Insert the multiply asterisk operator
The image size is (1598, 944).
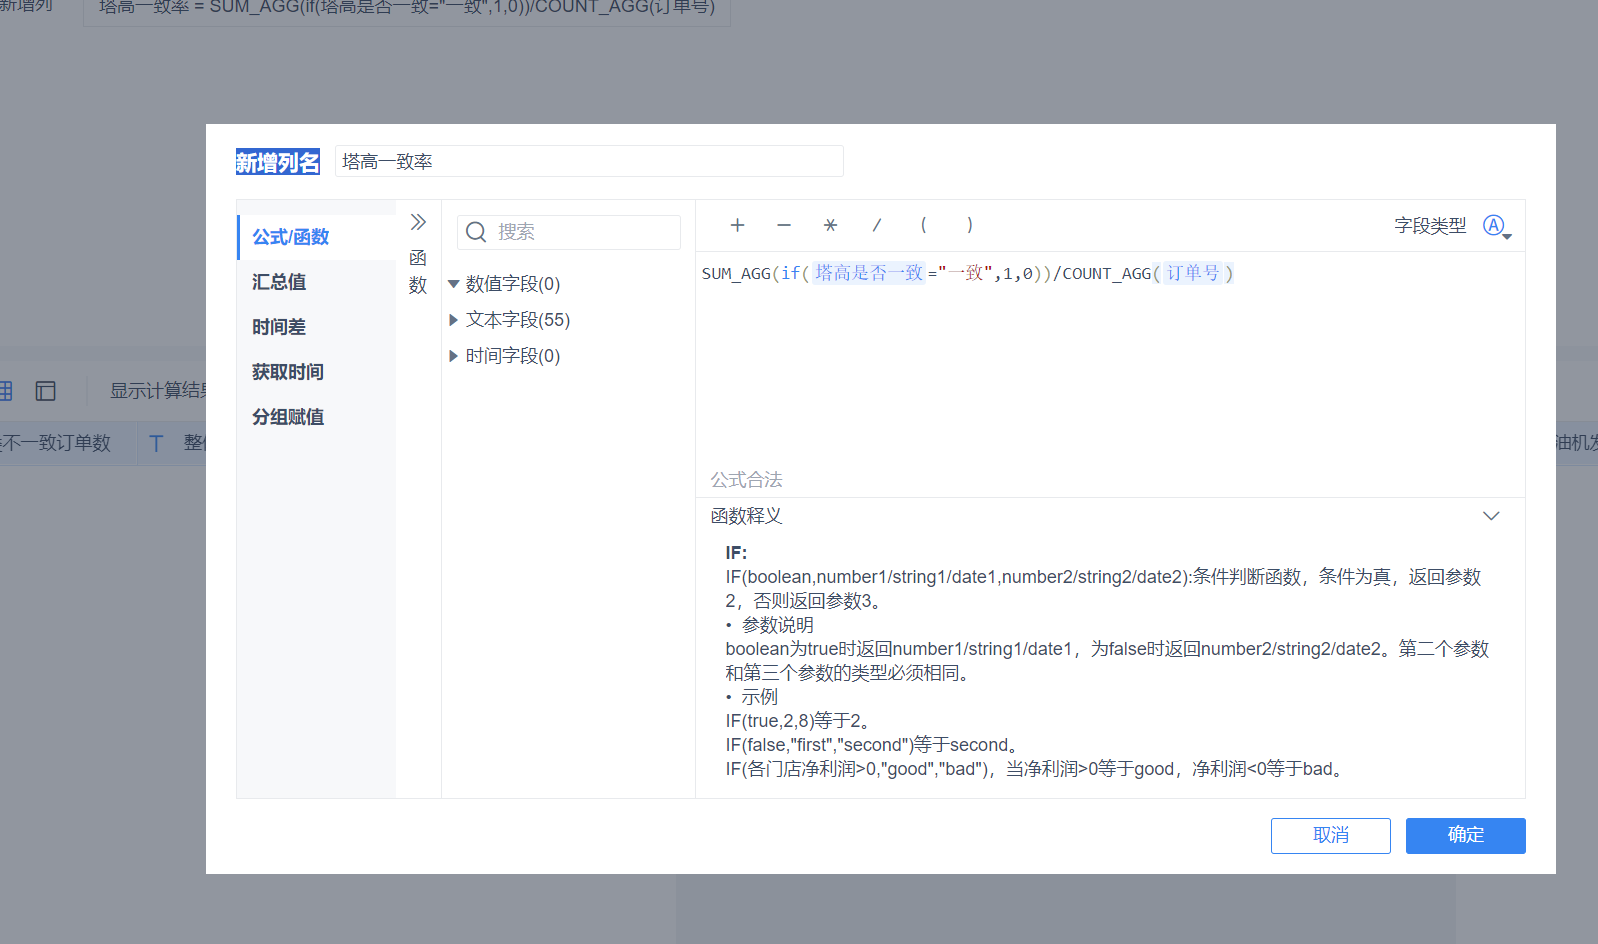click(830, 225)
